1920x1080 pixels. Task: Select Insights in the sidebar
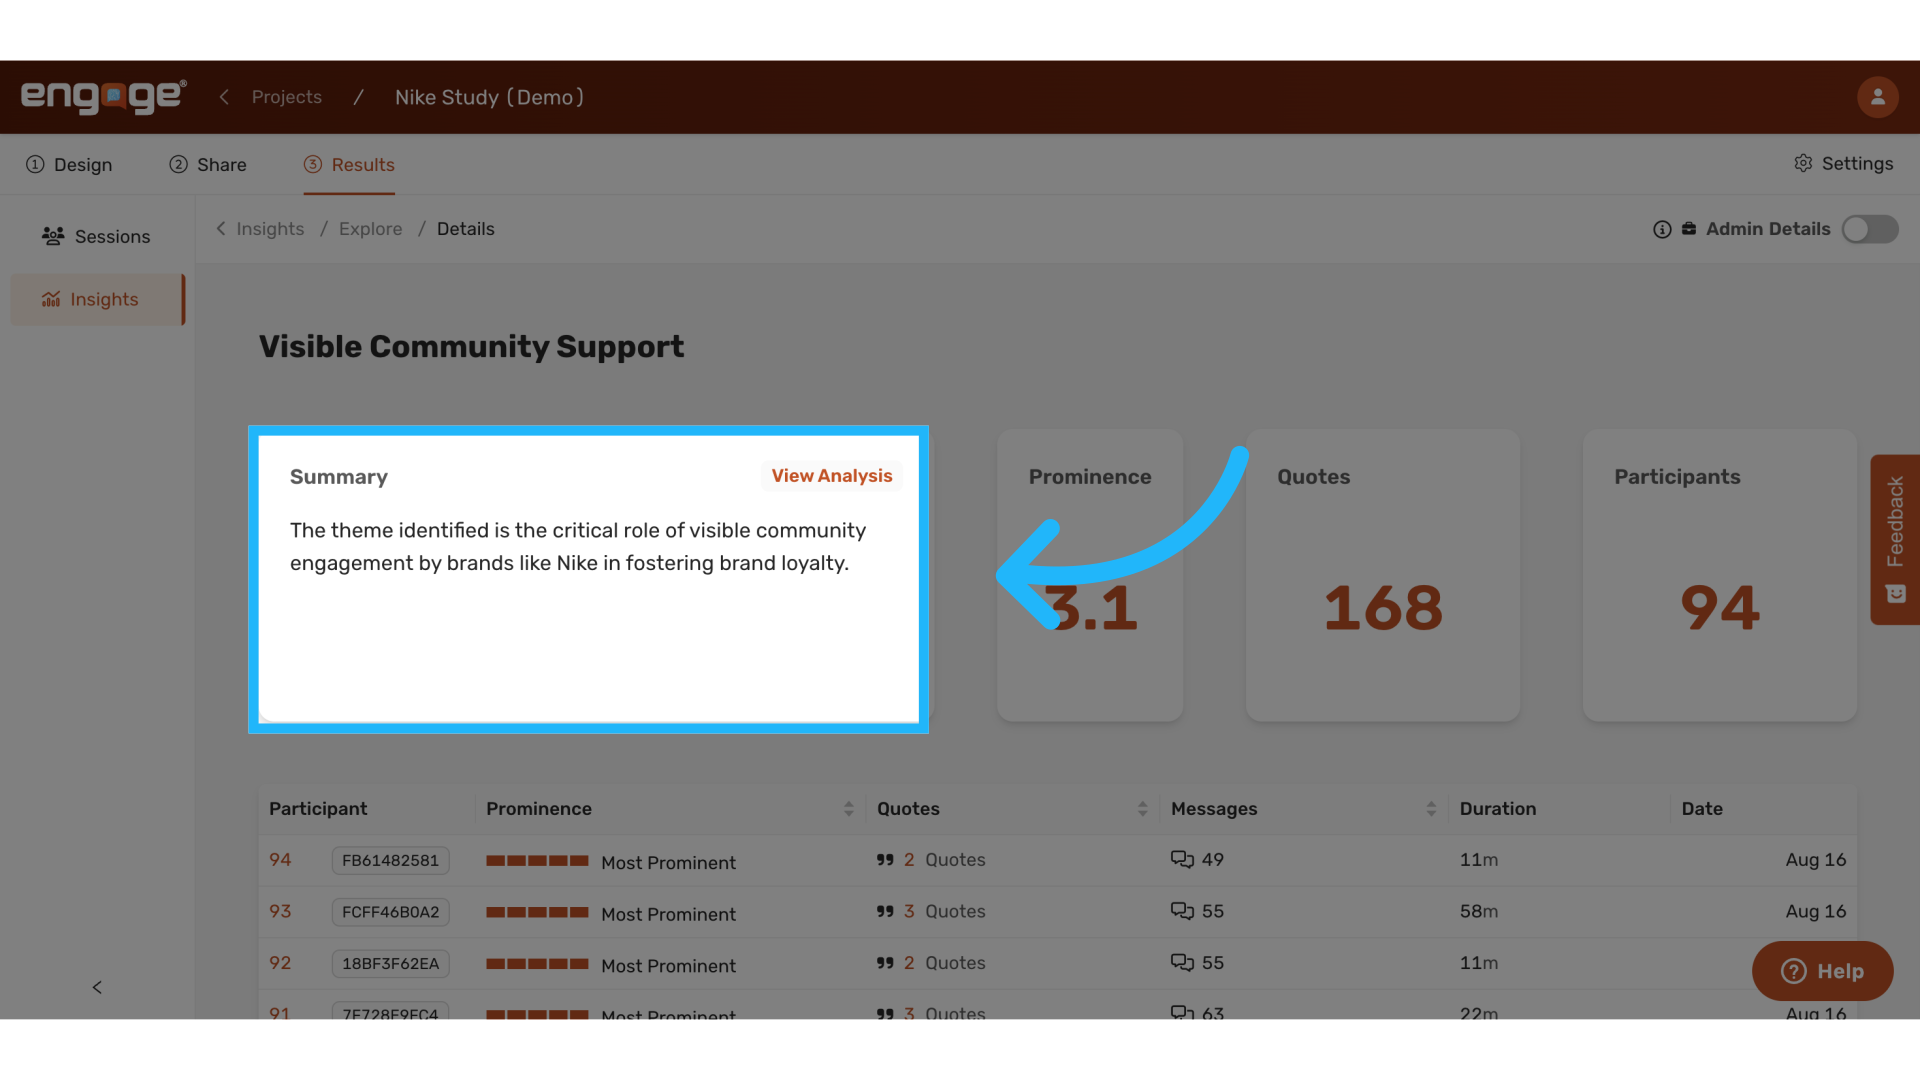97,299
